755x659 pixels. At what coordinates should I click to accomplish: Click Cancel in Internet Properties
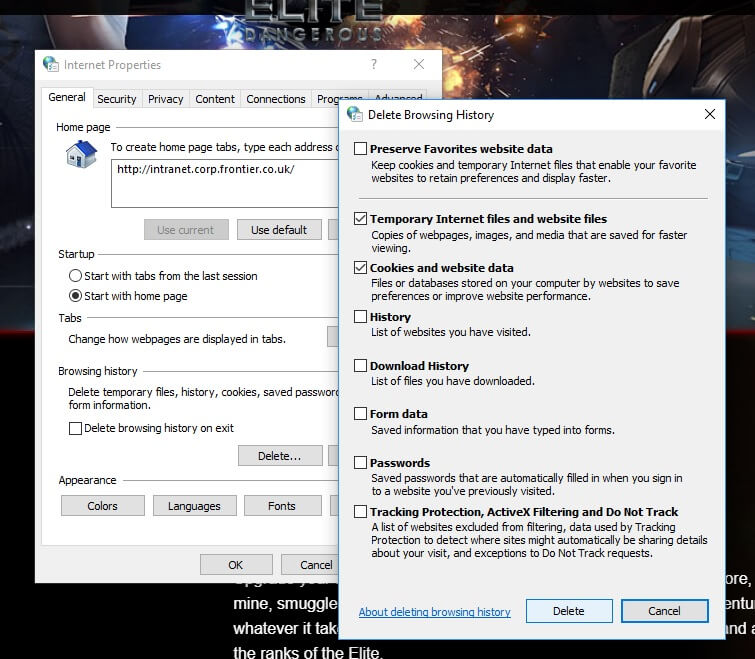[x=310, y=565]
